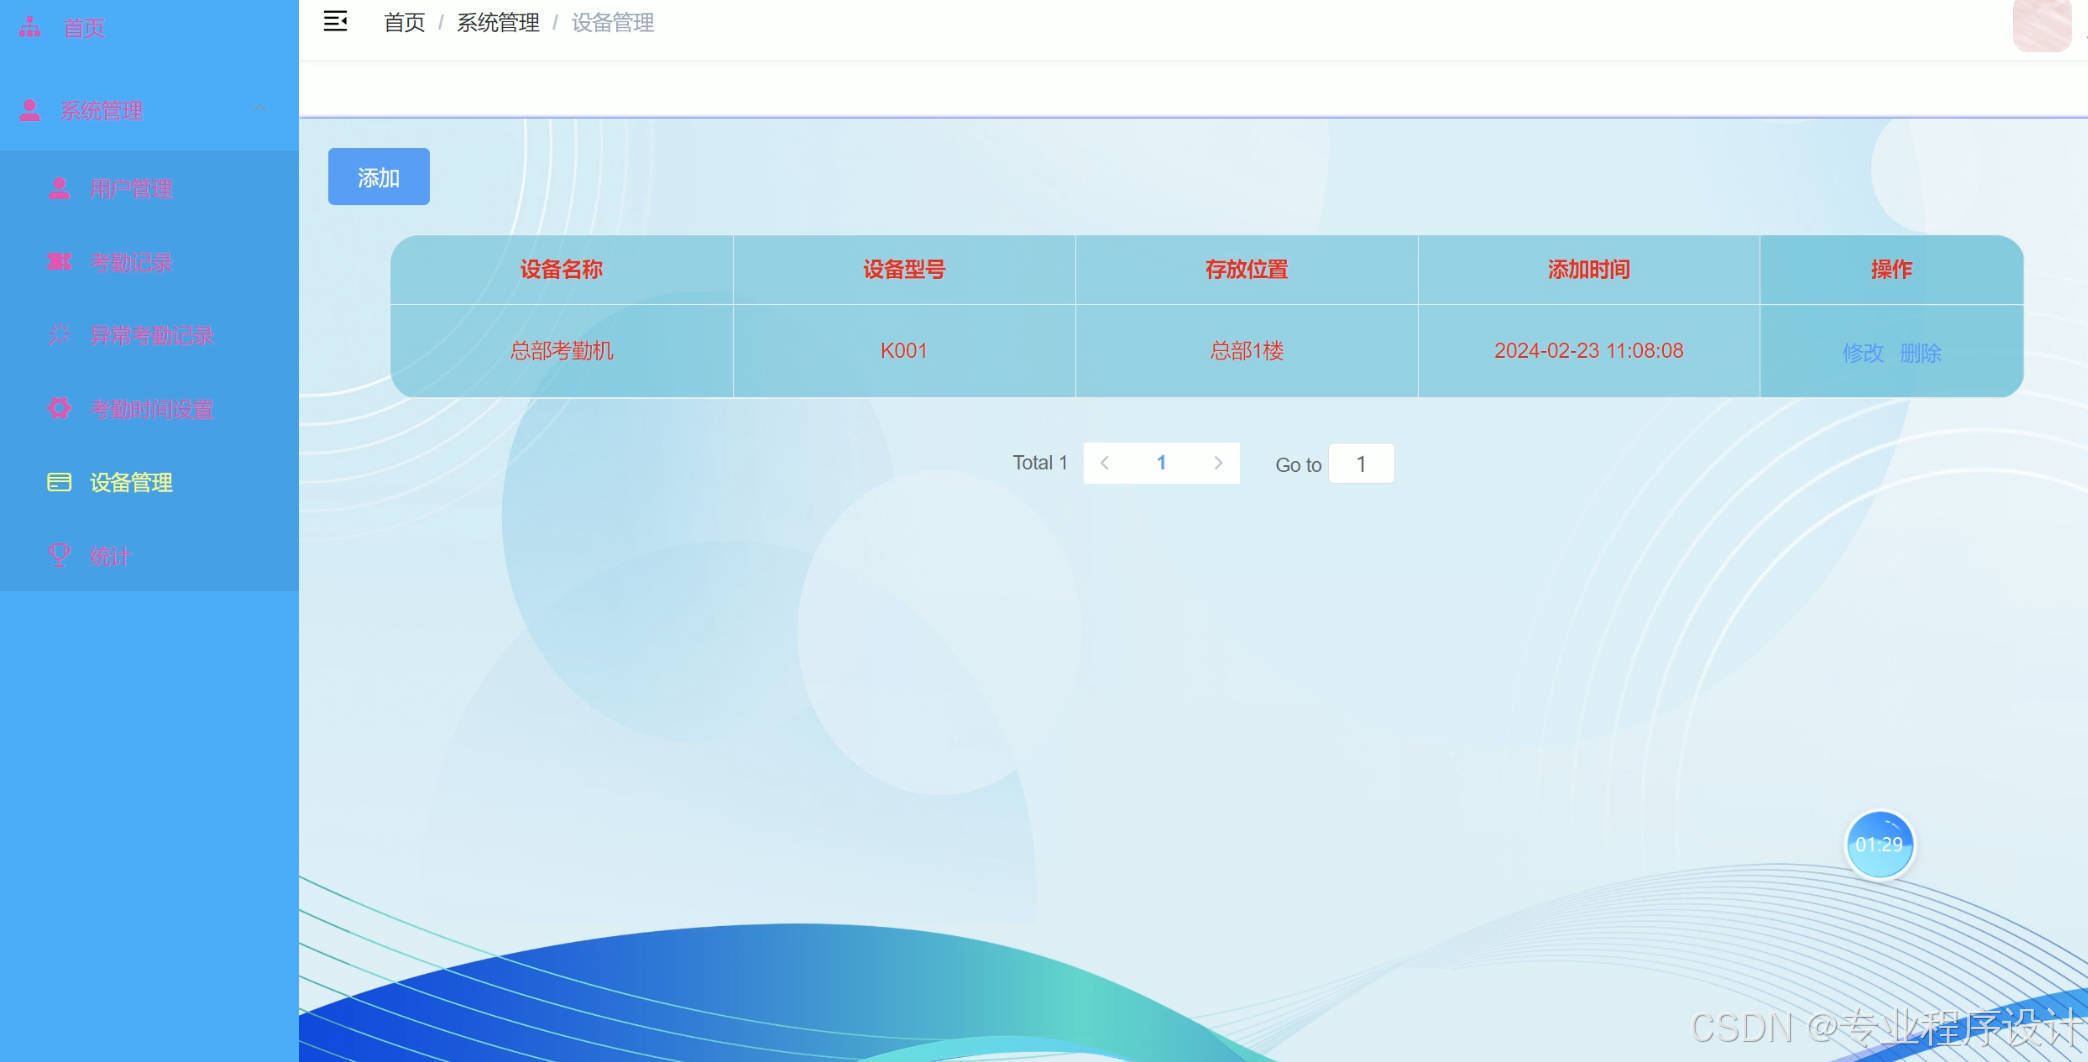The height and width of the screenshot is (1062, 2088).
Task: Click 删除 link for 总部考勤机
Action: point(1920,352)
